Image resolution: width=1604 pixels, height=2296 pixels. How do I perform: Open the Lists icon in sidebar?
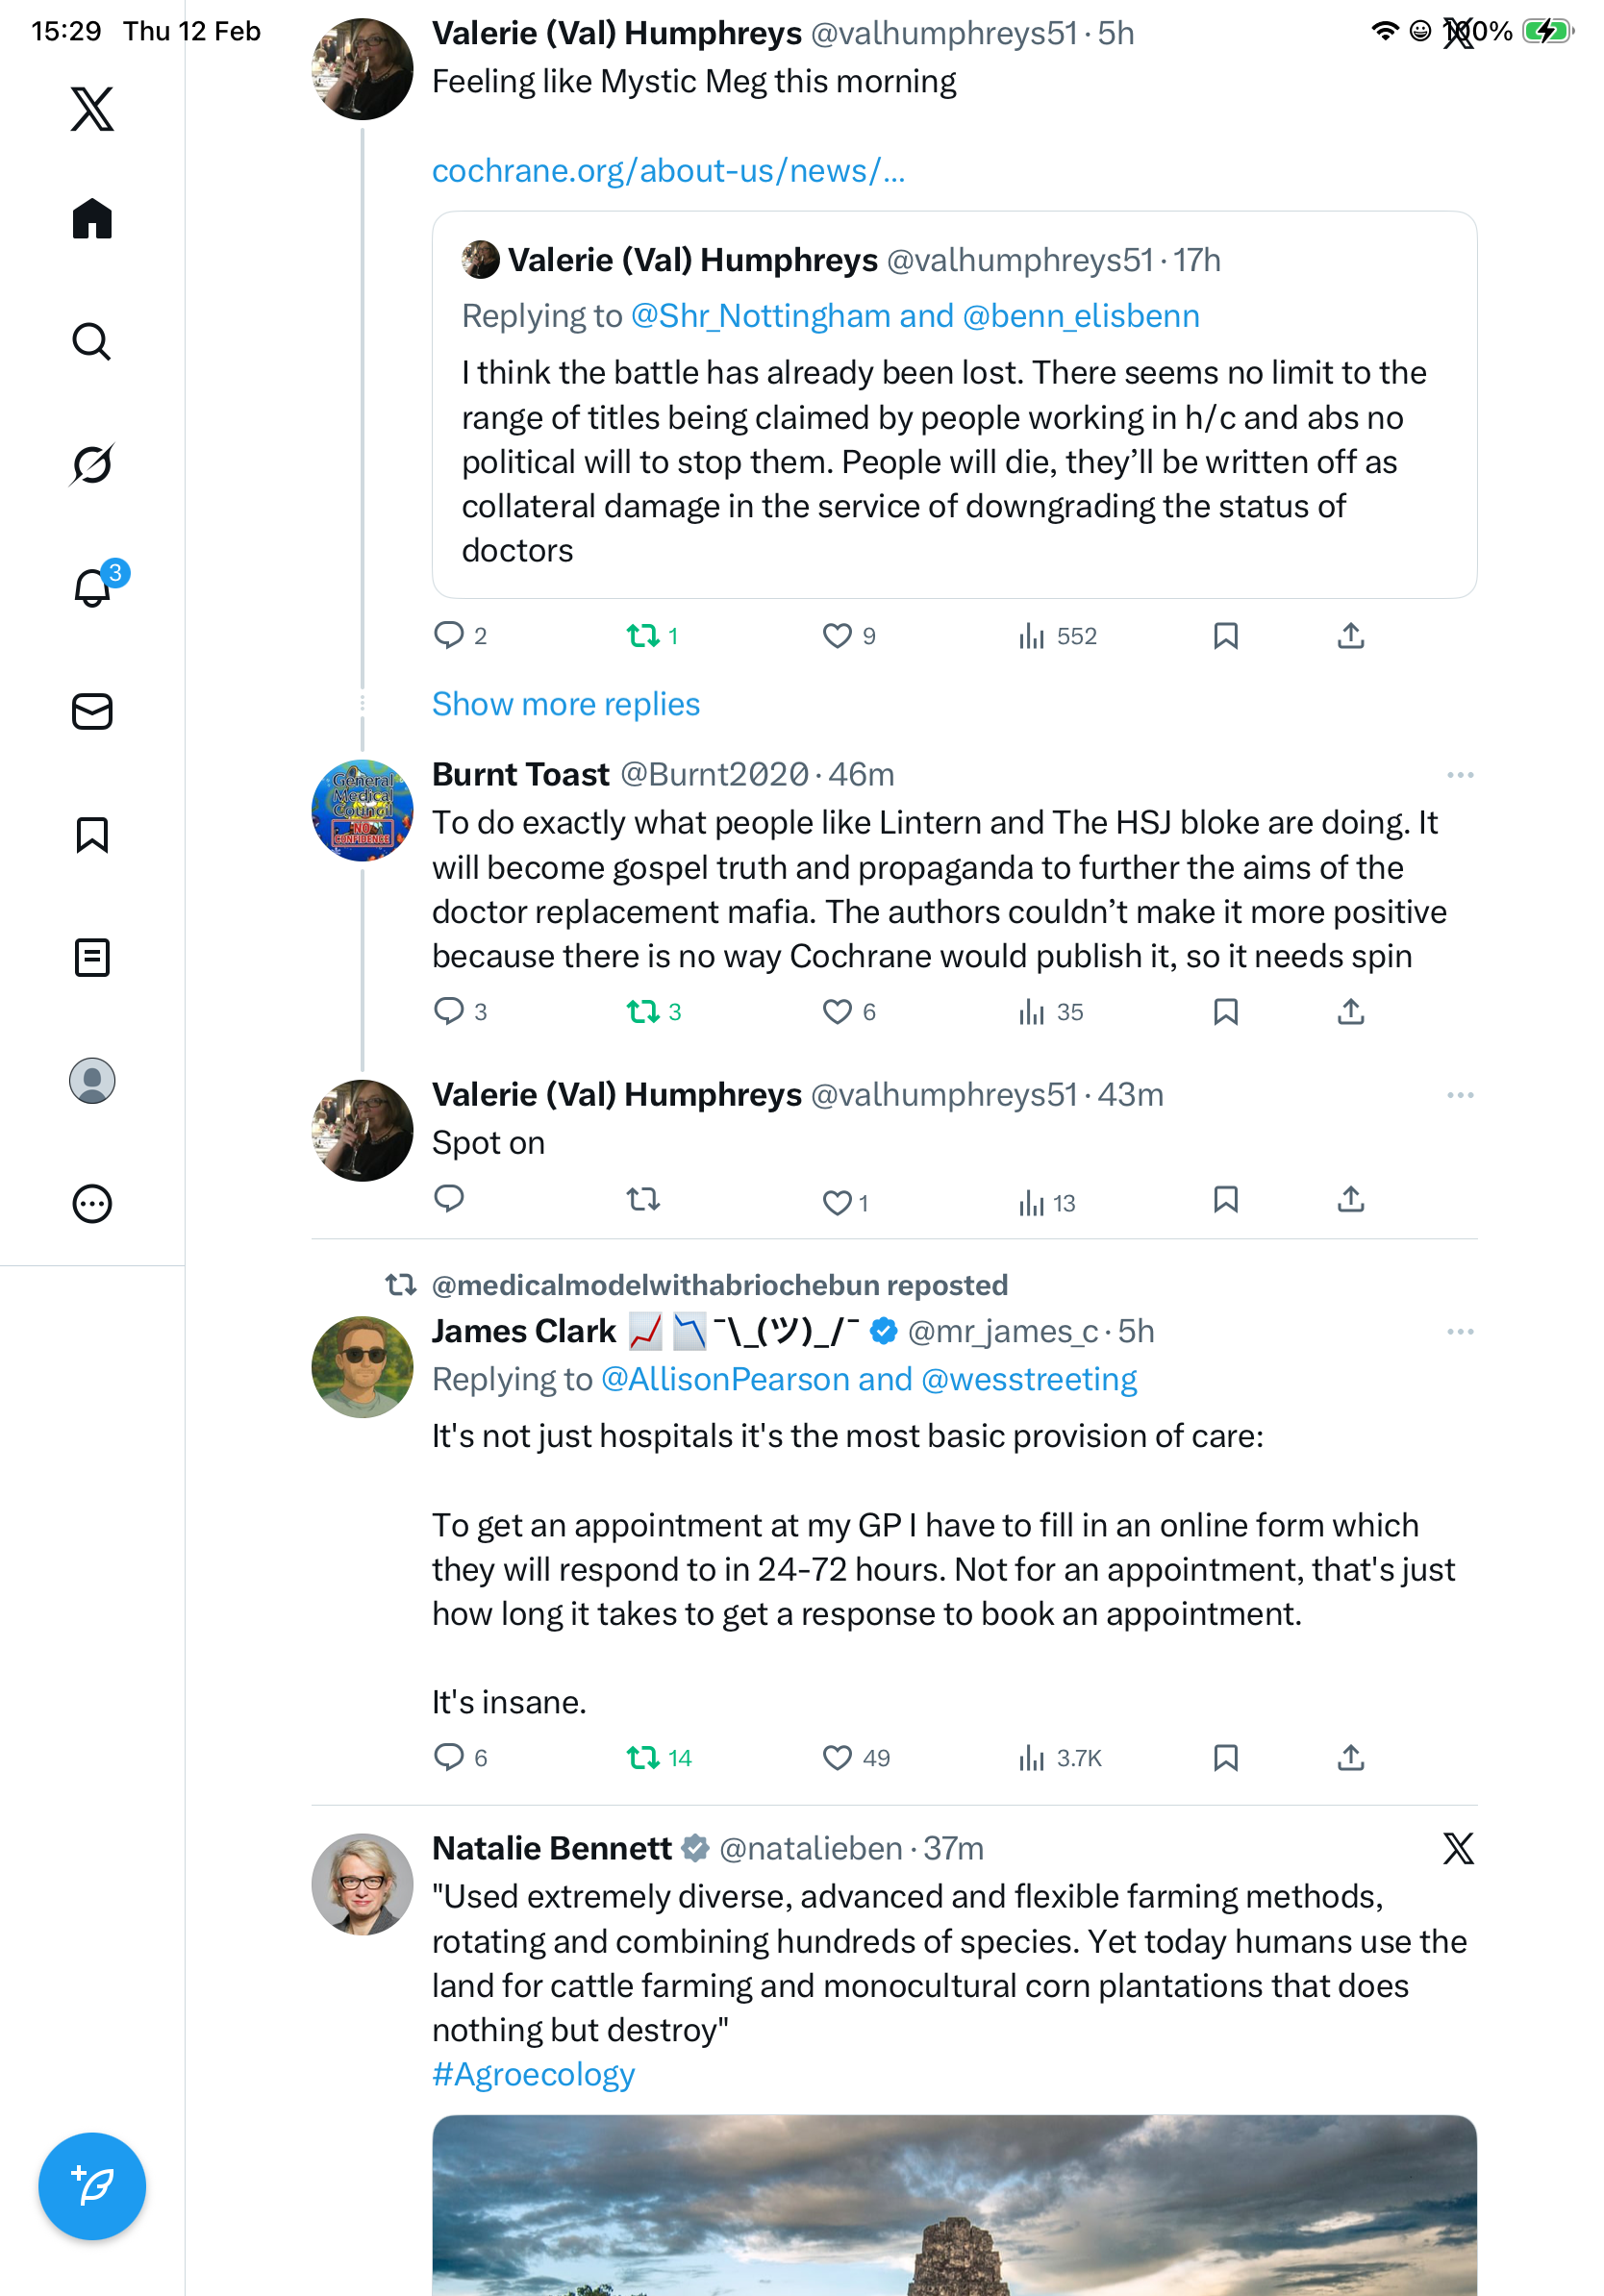pyautogui.click(x=92, y=957)
